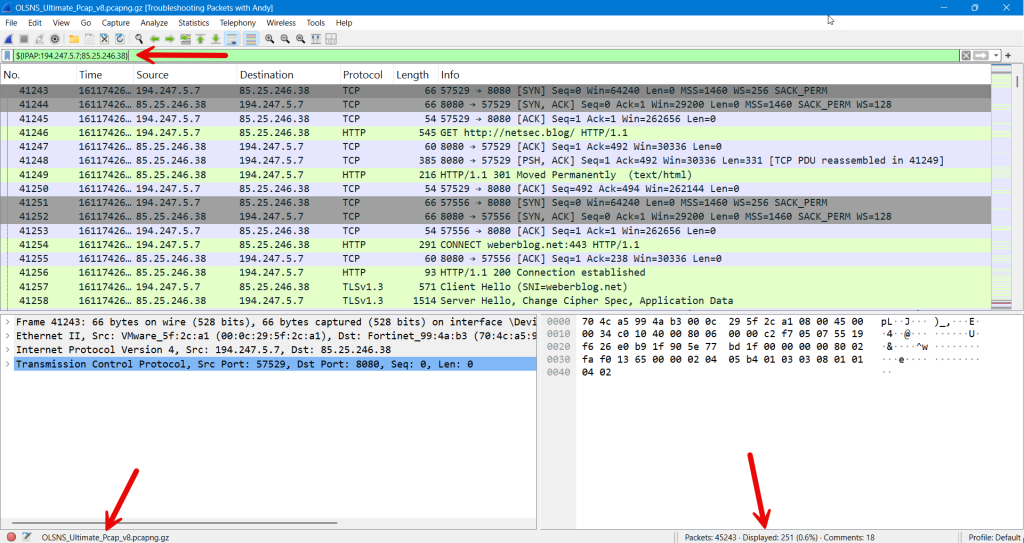Open the Analyze menu
This screenshot has height=543, width=1024.
154,22
